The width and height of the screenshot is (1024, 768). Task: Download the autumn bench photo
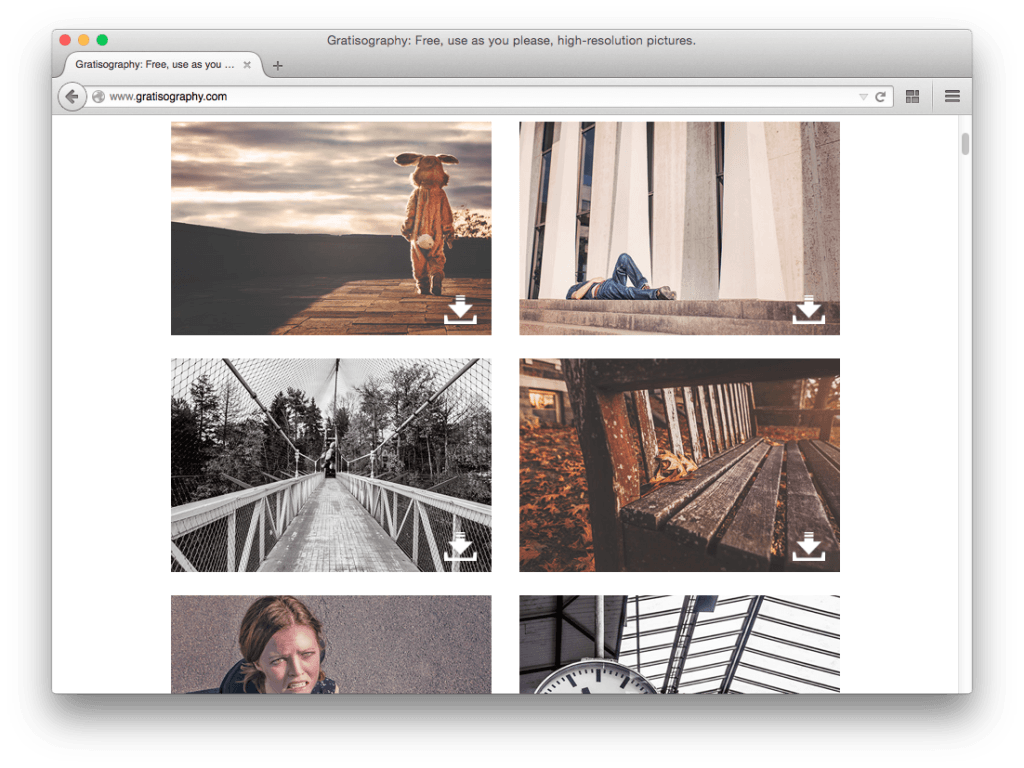pos(808,547)
